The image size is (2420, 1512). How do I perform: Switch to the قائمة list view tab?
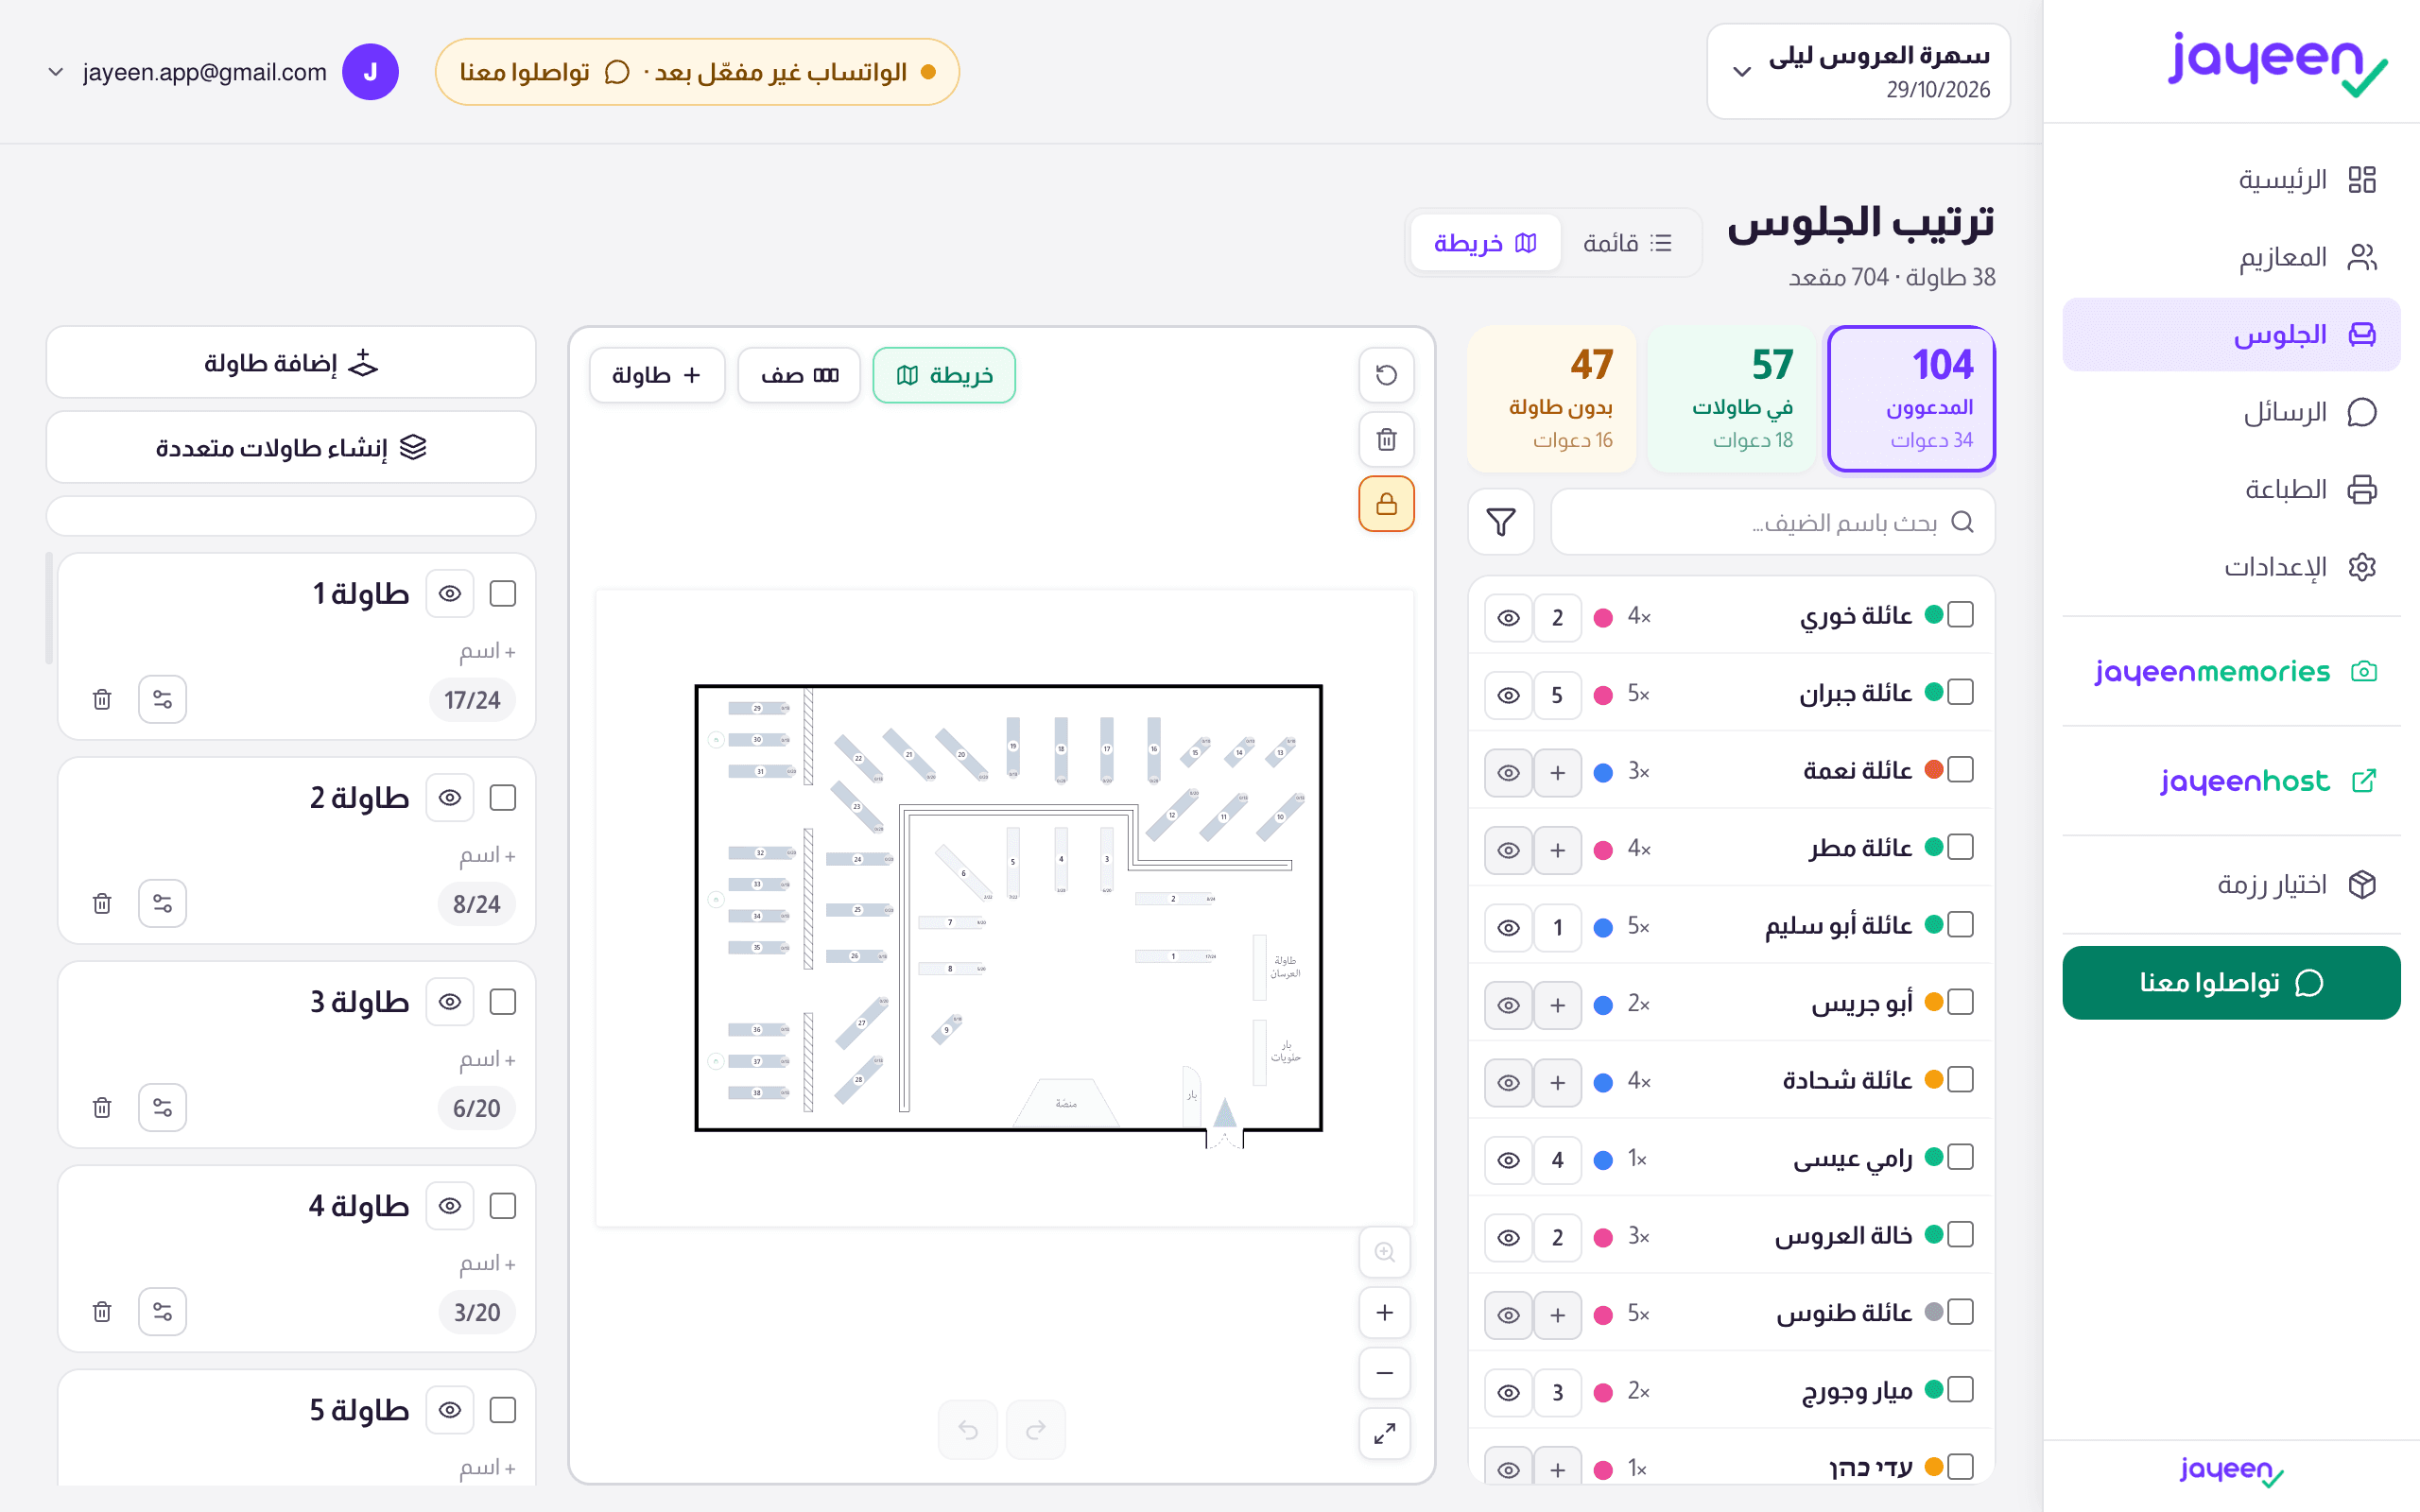click(x=1626, y=243)
